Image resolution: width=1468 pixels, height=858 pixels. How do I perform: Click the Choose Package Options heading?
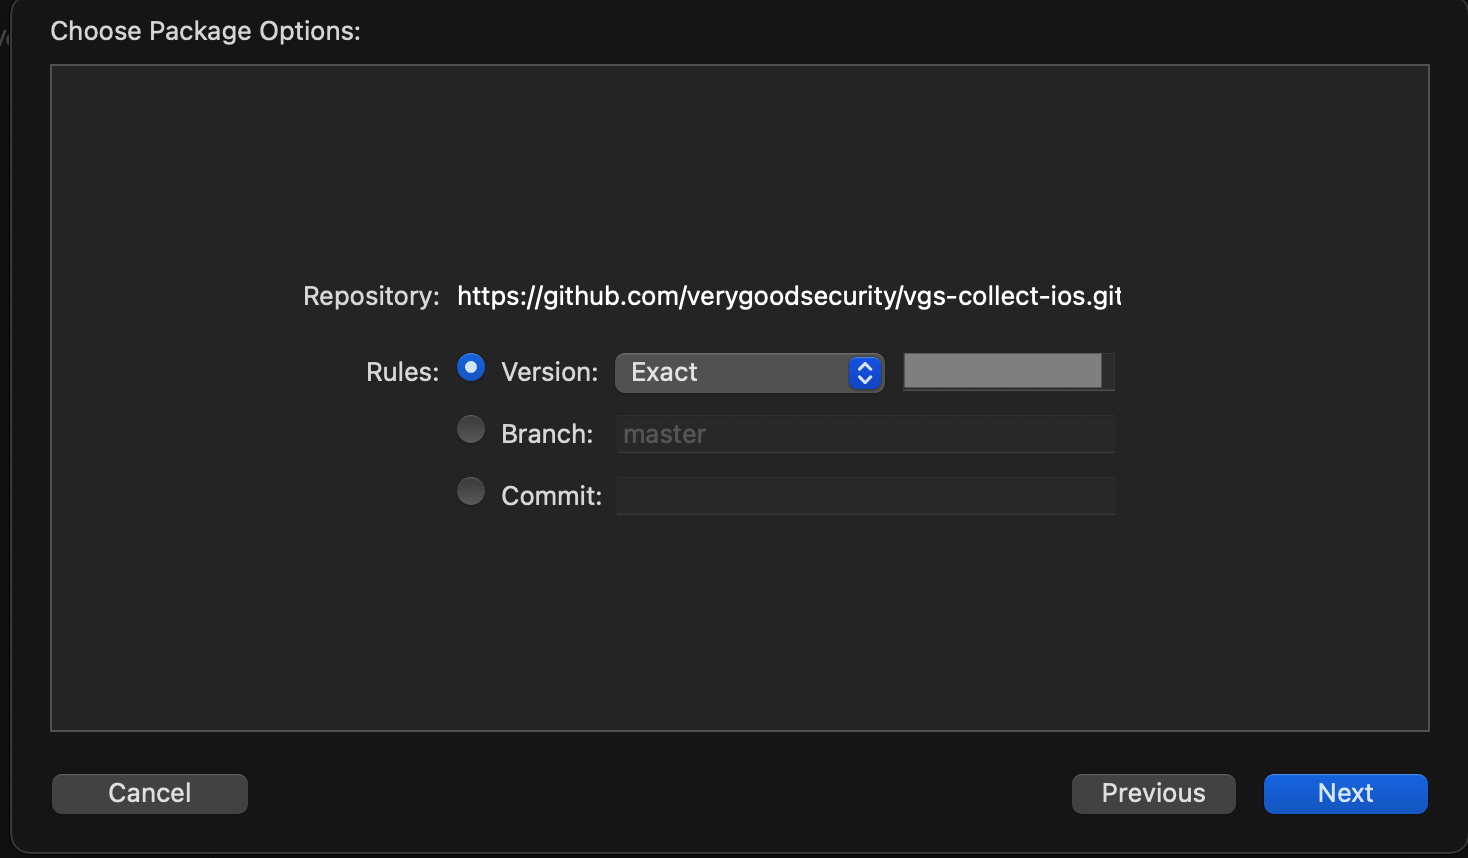(x=205, y=31)
